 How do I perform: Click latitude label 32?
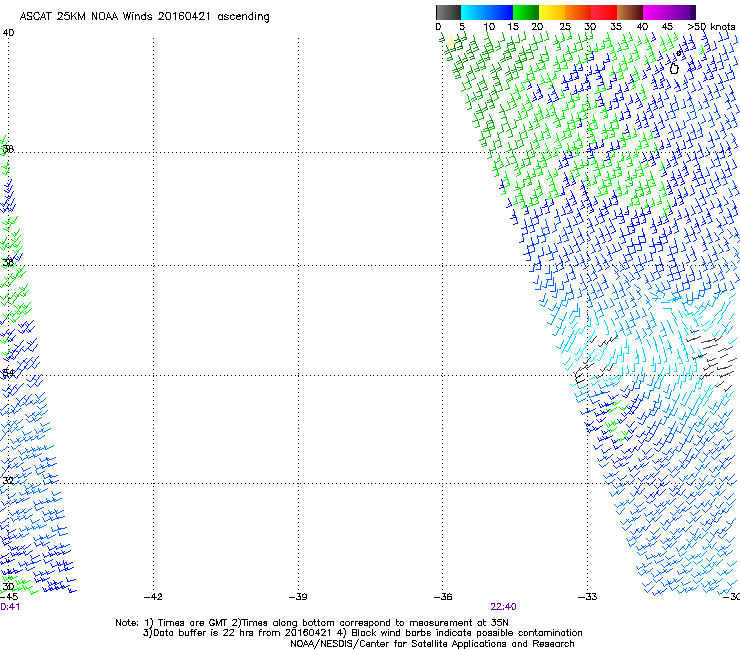8,481
